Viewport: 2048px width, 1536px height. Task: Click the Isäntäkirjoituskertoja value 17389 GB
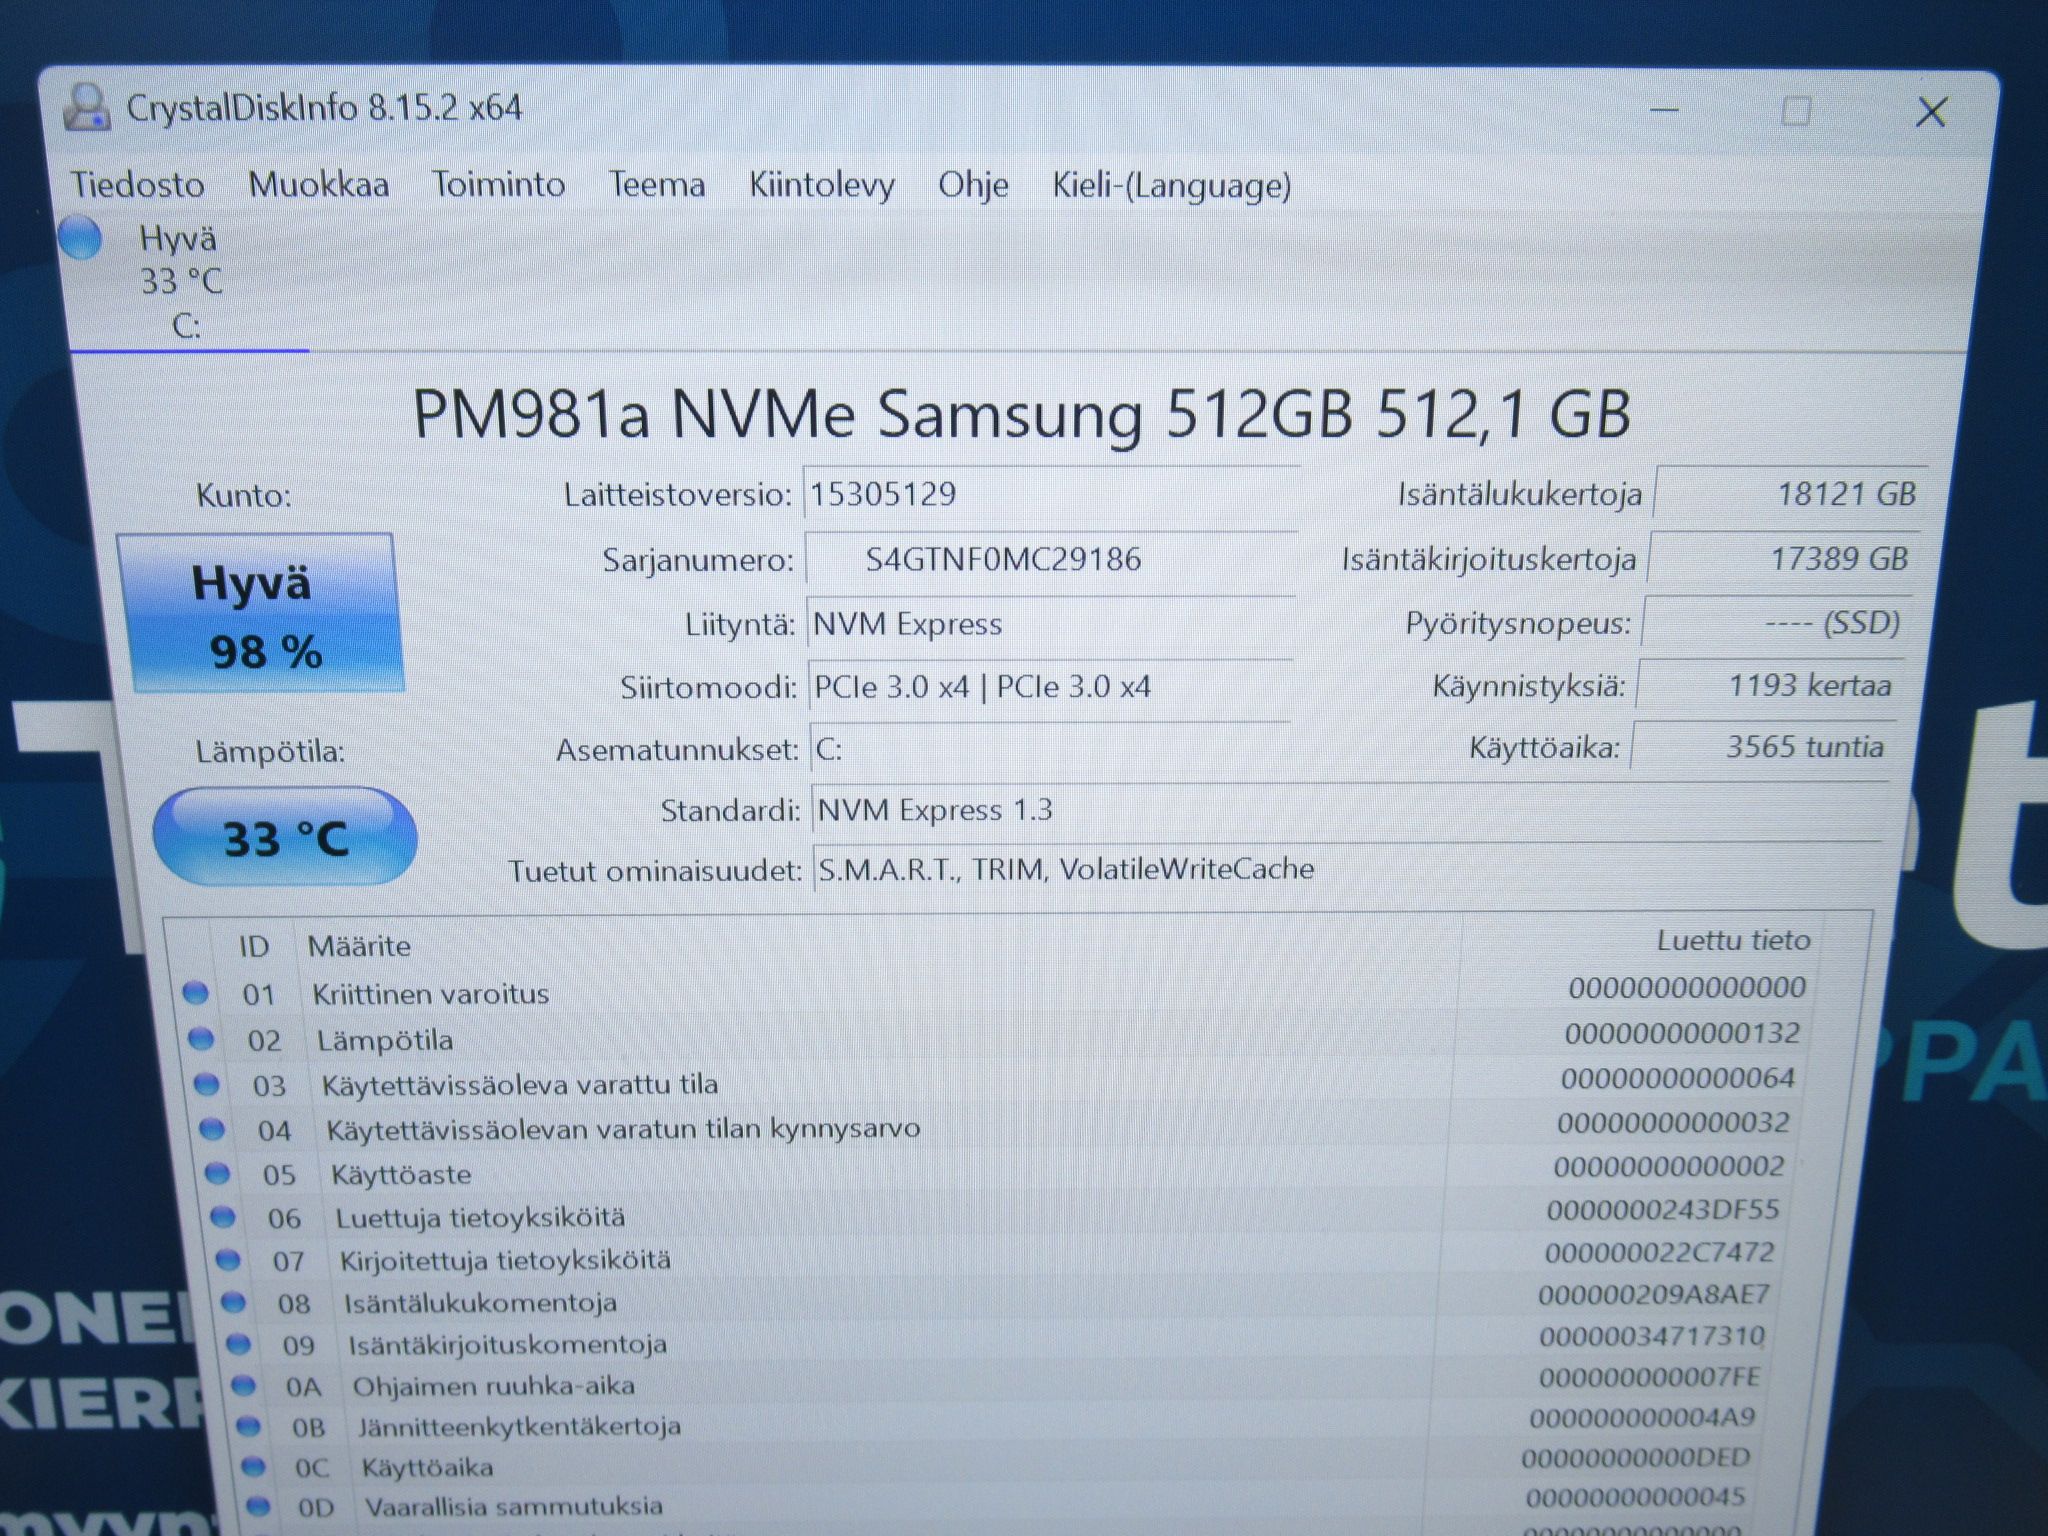point(1784,558)
